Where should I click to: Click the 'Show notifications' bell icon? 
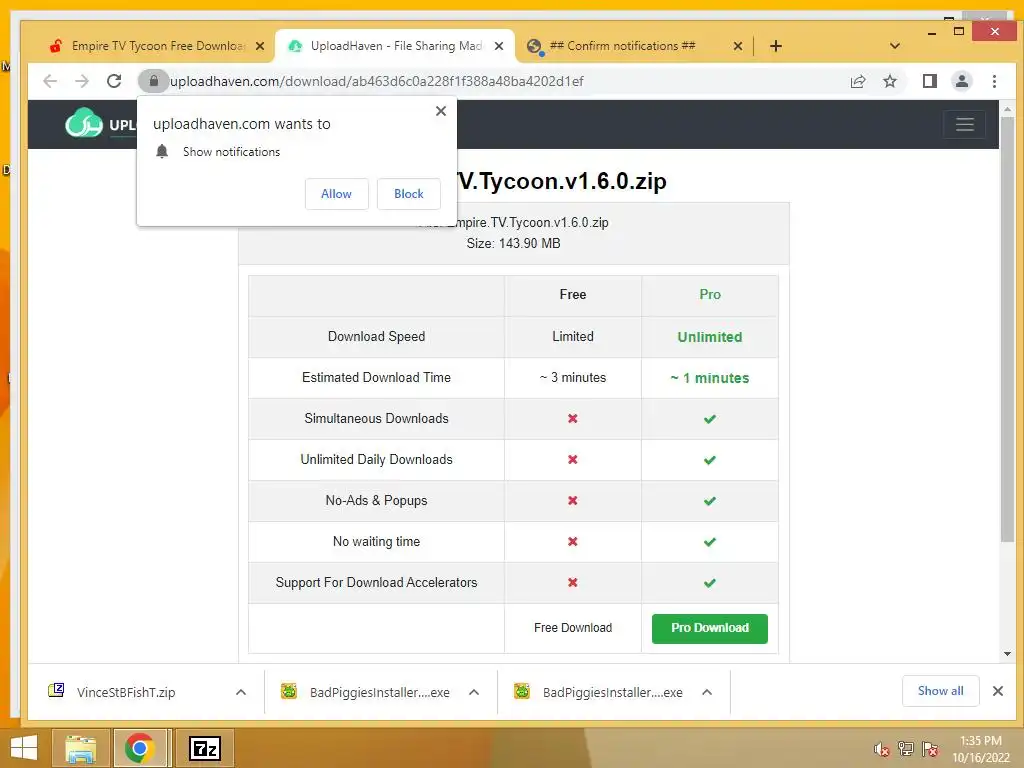pyautogui.click(x=162, y=152)
